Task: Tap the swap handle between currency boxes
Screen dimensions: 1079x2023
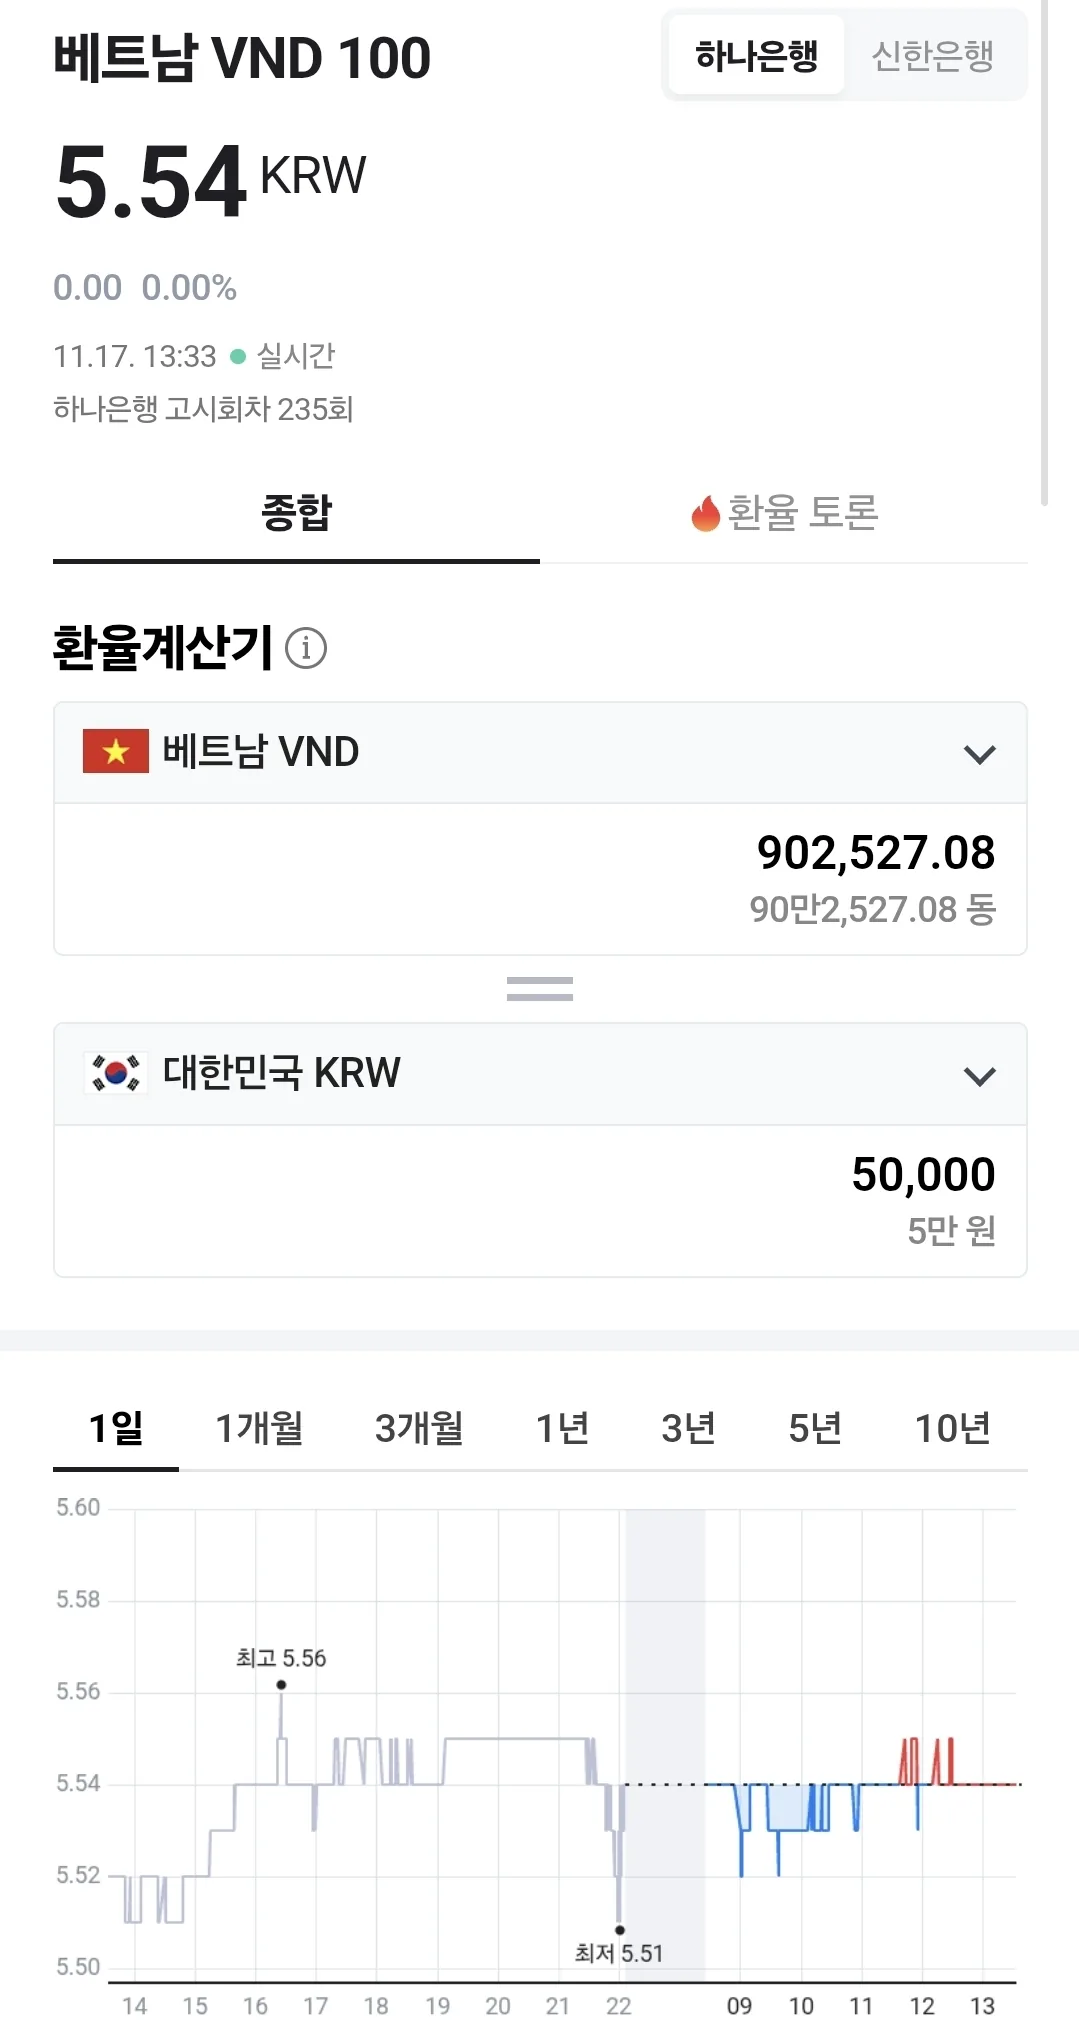Action: coord(540,989)
